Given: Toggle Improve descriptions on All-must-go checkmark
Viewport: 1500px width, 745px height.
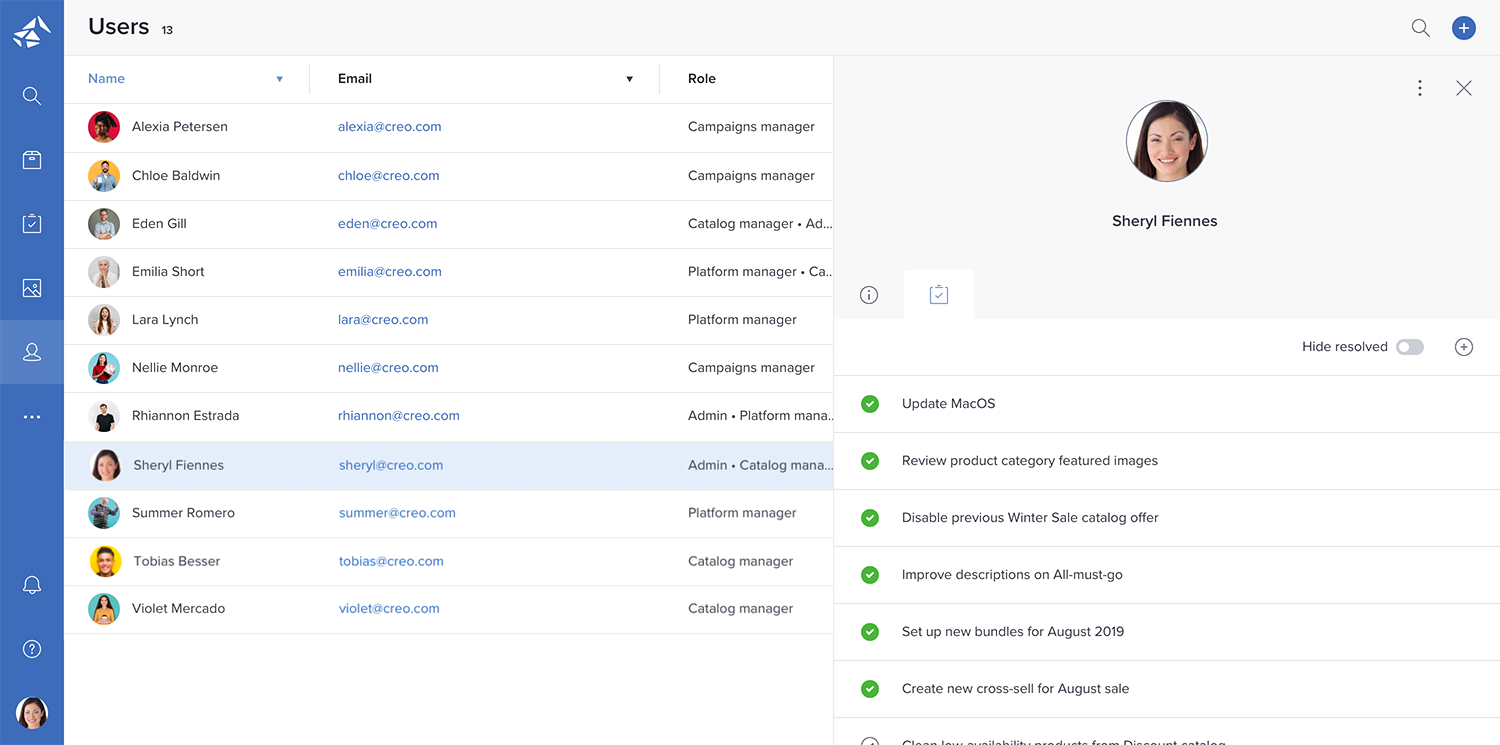Looking at the screenshot, I should point(870,575).
